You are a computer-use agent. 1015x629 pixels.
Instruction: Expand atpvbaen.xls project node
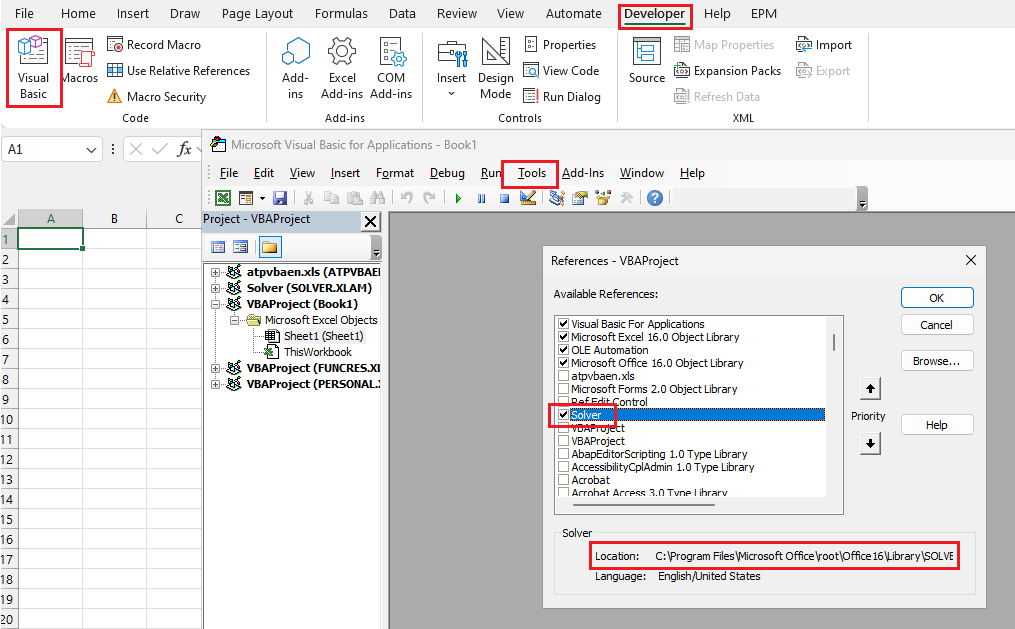point(216,272)
